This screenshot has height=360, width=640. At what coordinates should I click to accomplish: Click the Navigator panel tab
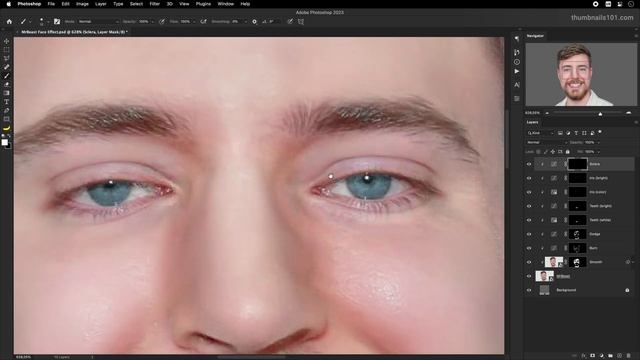pyautogui.click(x=535, y=36)
